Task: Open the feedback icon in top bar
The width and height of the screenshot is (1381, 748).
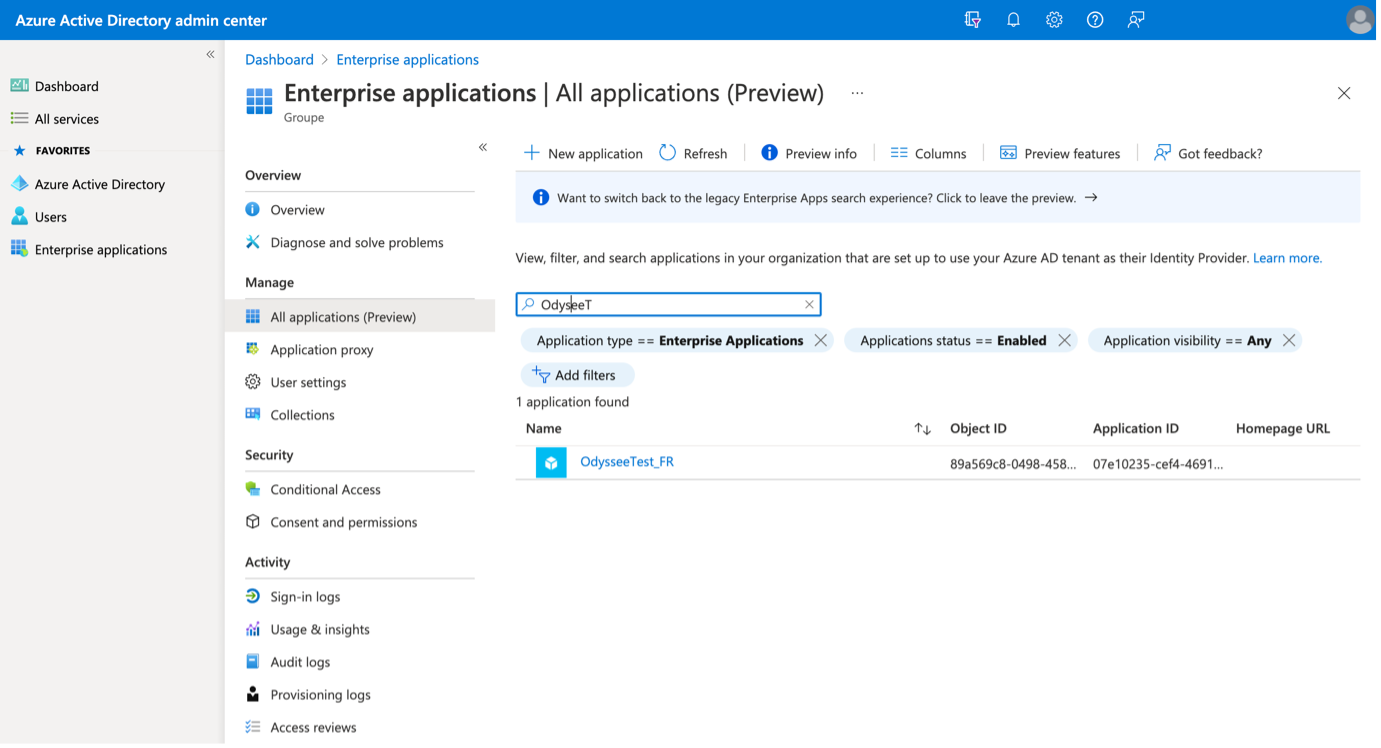Action: [x=1136, y=20]
